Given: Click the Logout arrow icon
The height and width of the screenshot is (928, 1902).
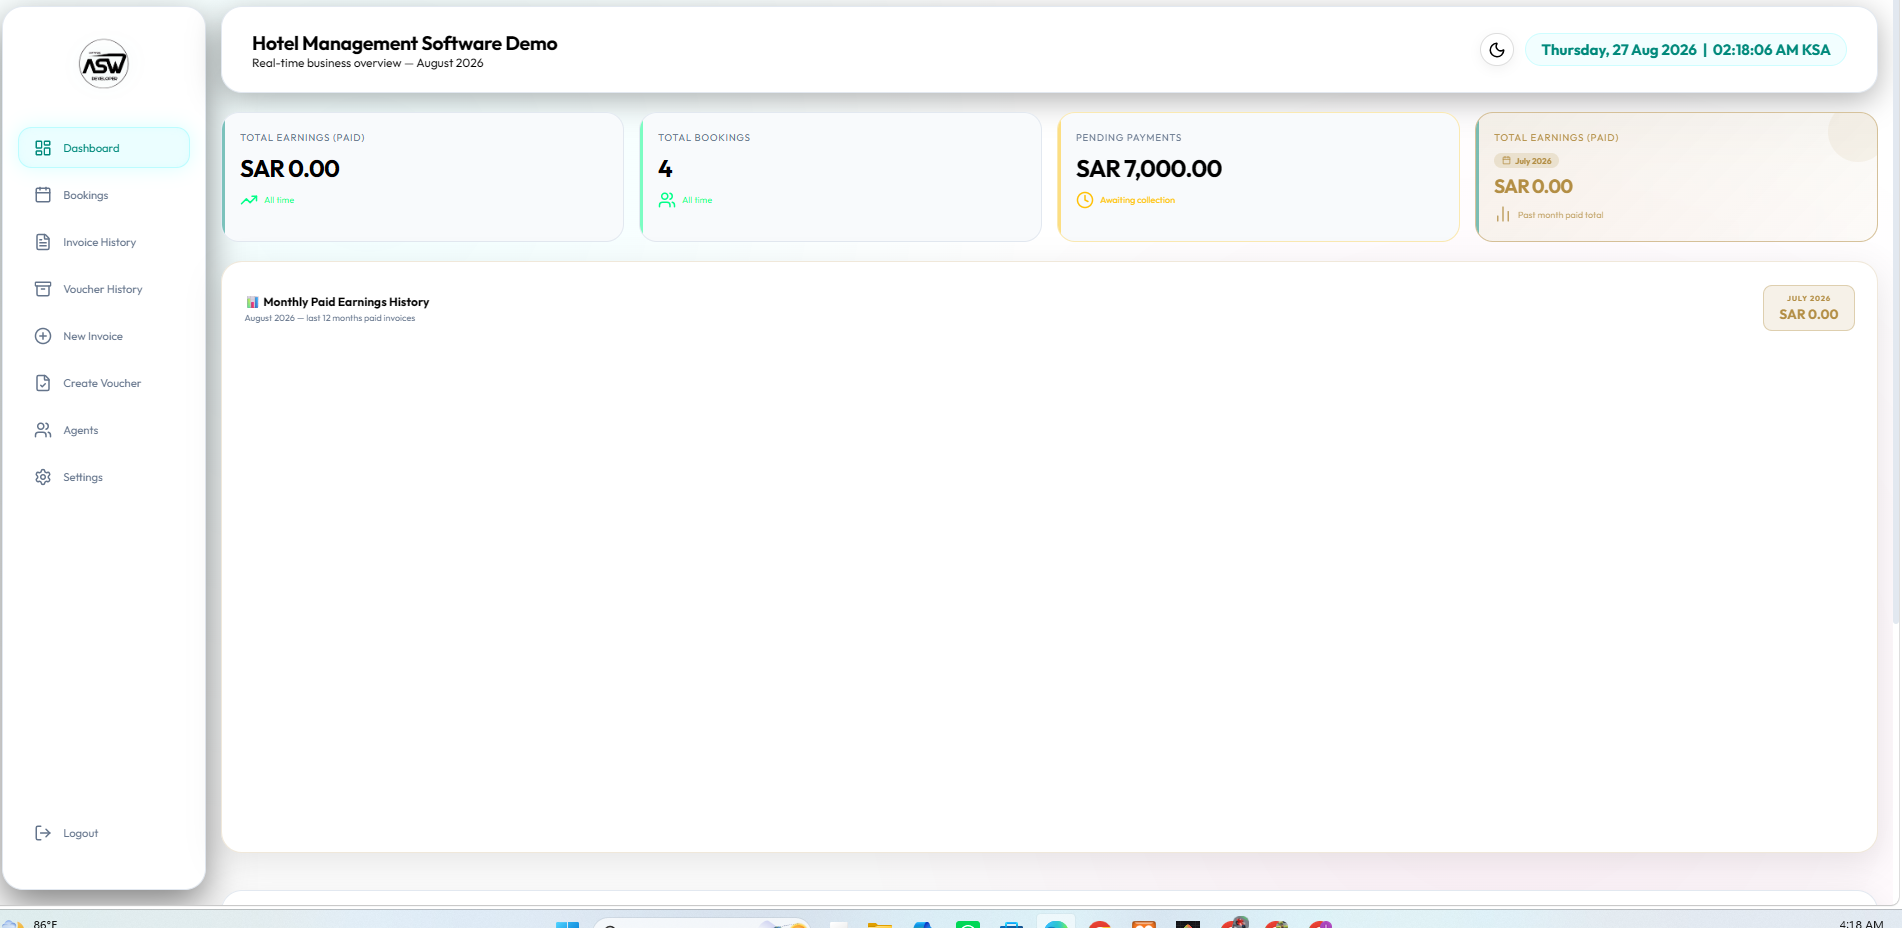Looking at the screenshot, I should (x=43, y=833).
